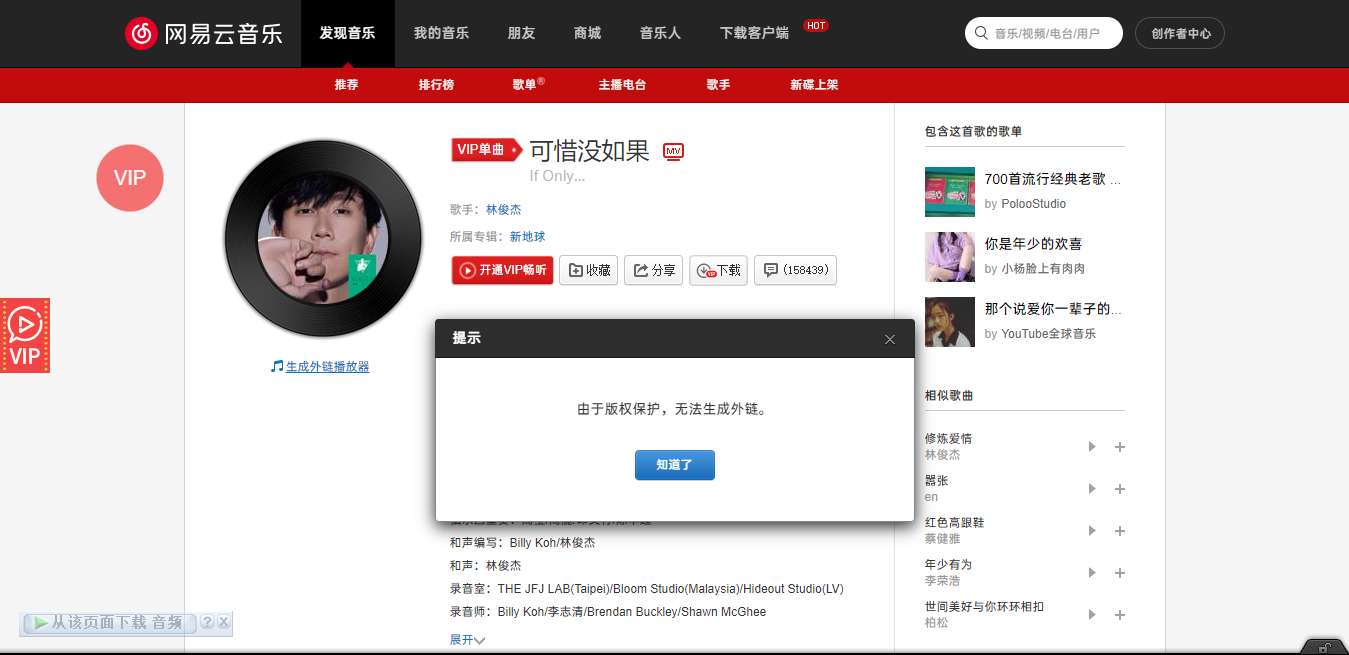
Task: Open the 我的音乐 tab
Action: (x=441, y=33)
